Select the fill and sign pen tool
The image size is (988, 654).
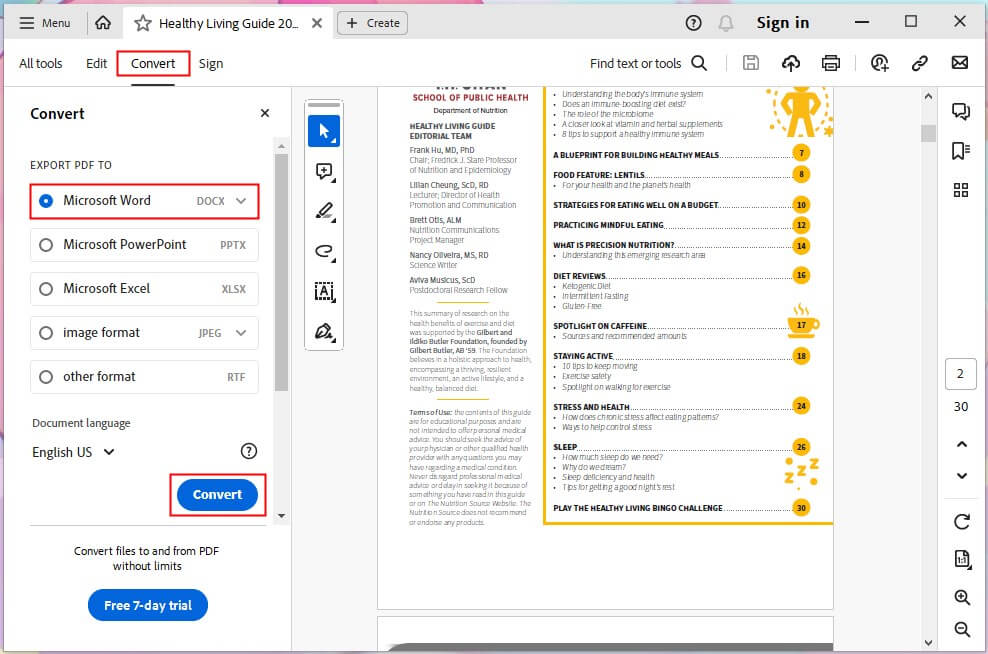tap(324, 331)
